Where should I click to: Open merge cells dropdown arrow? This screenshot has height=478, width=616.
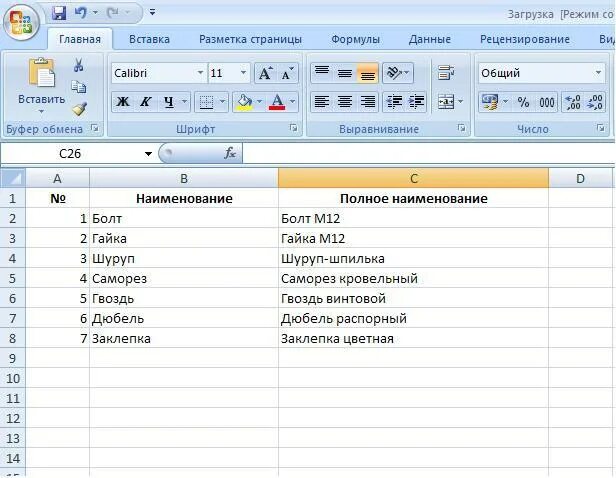coord(461,102)
